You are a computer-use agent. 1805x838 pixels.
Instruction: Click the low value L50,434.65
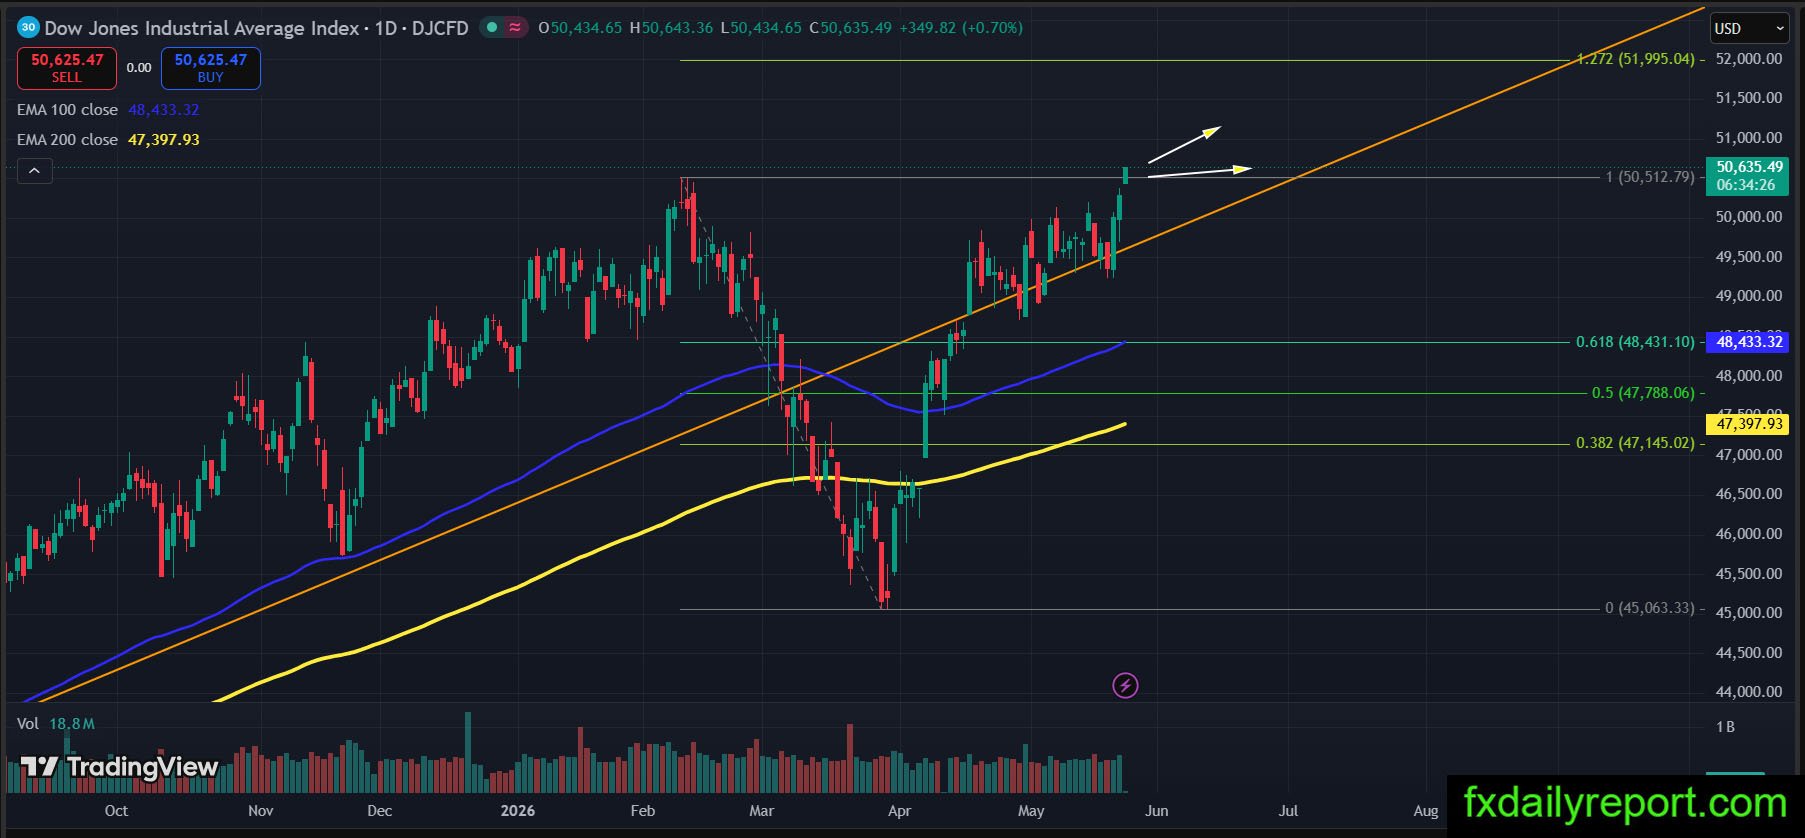tap(760, 28)
